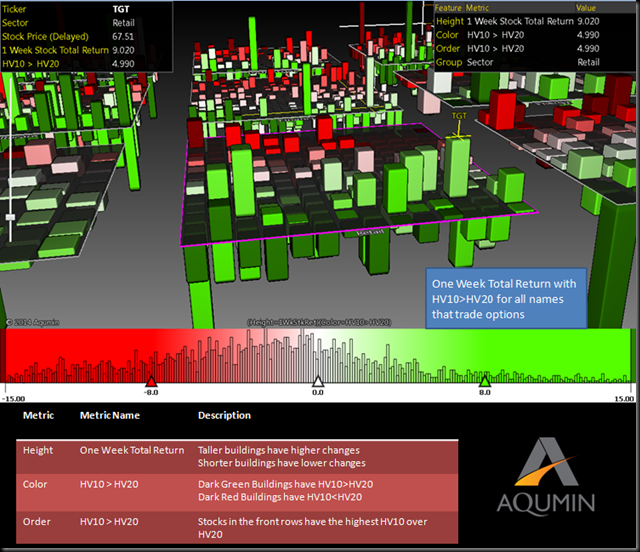
Task: Click the white 0.0 triangle marker
Action: (x=318, y=382)
